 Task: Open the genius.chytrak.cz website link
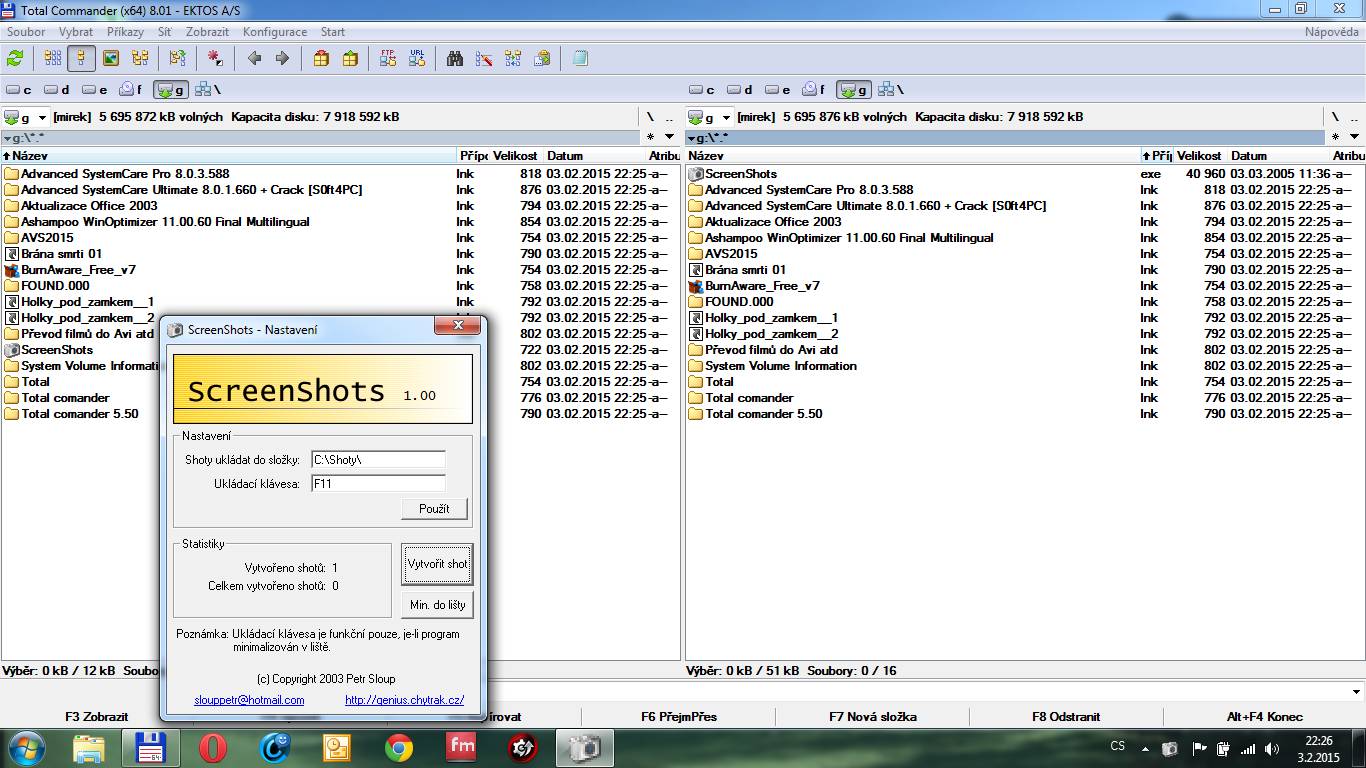point(404,700)
